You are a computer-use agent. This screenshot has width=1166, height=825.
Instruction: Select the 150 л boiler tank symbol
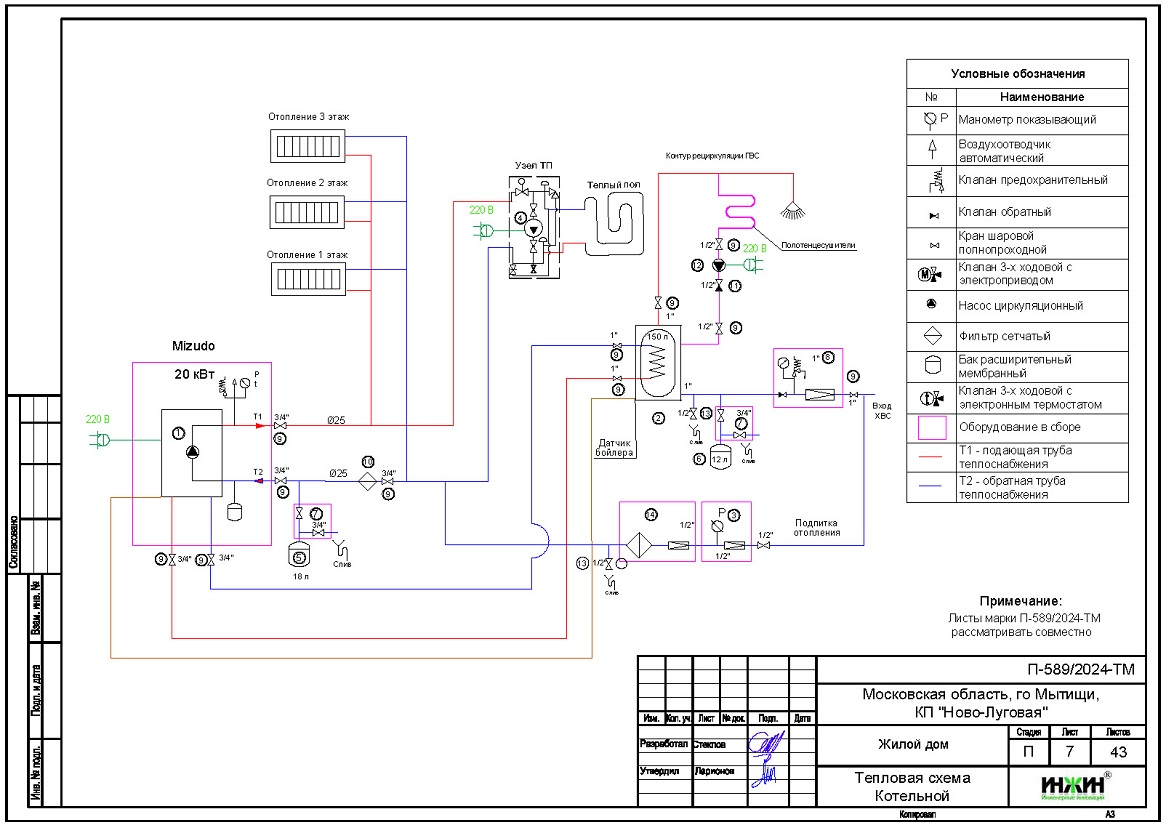[656, 362]
